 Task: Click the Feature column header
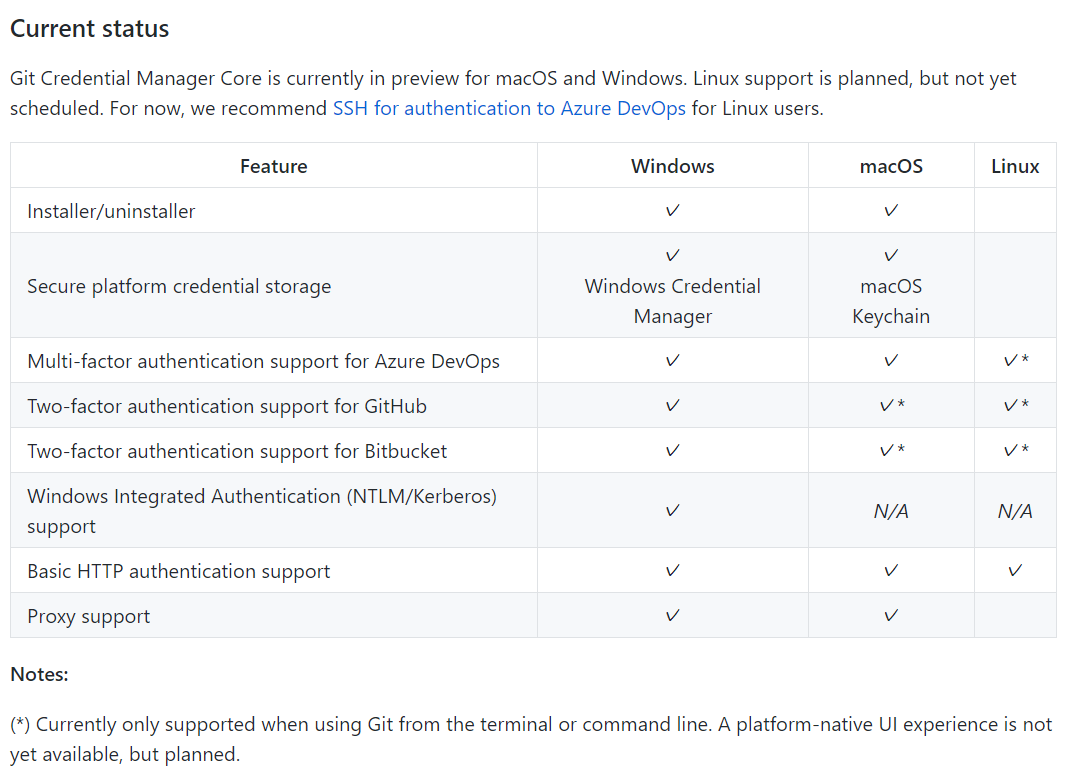tap(273, 166)
